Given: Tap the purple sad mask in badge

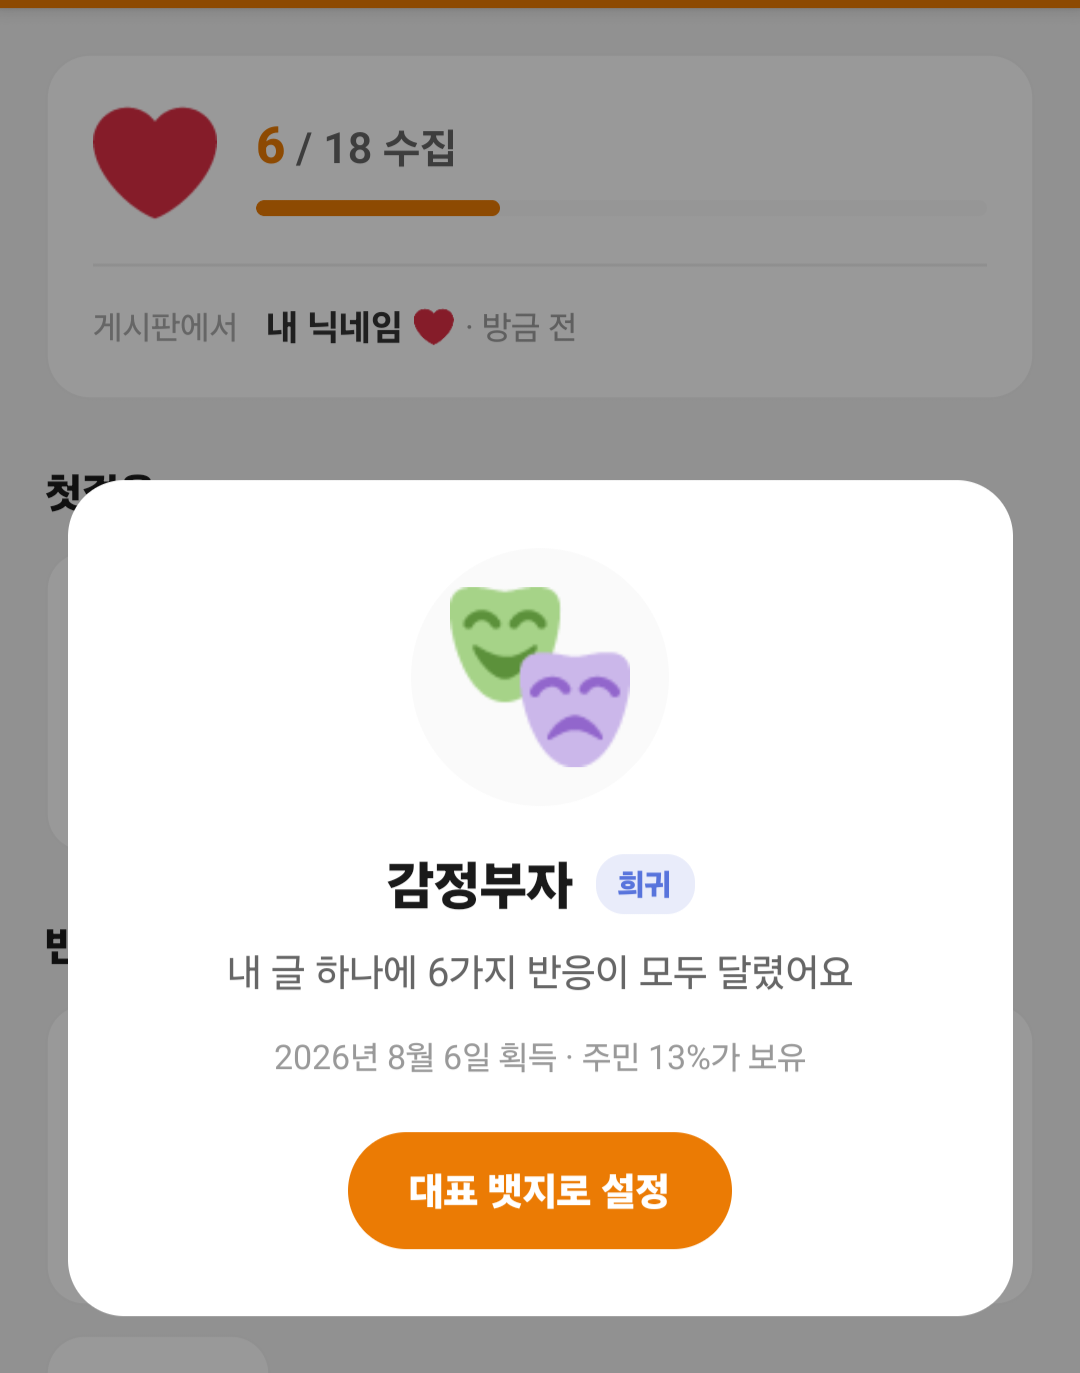Looking at the screenshot, I should pyautogui.click(x=577, y=709).
